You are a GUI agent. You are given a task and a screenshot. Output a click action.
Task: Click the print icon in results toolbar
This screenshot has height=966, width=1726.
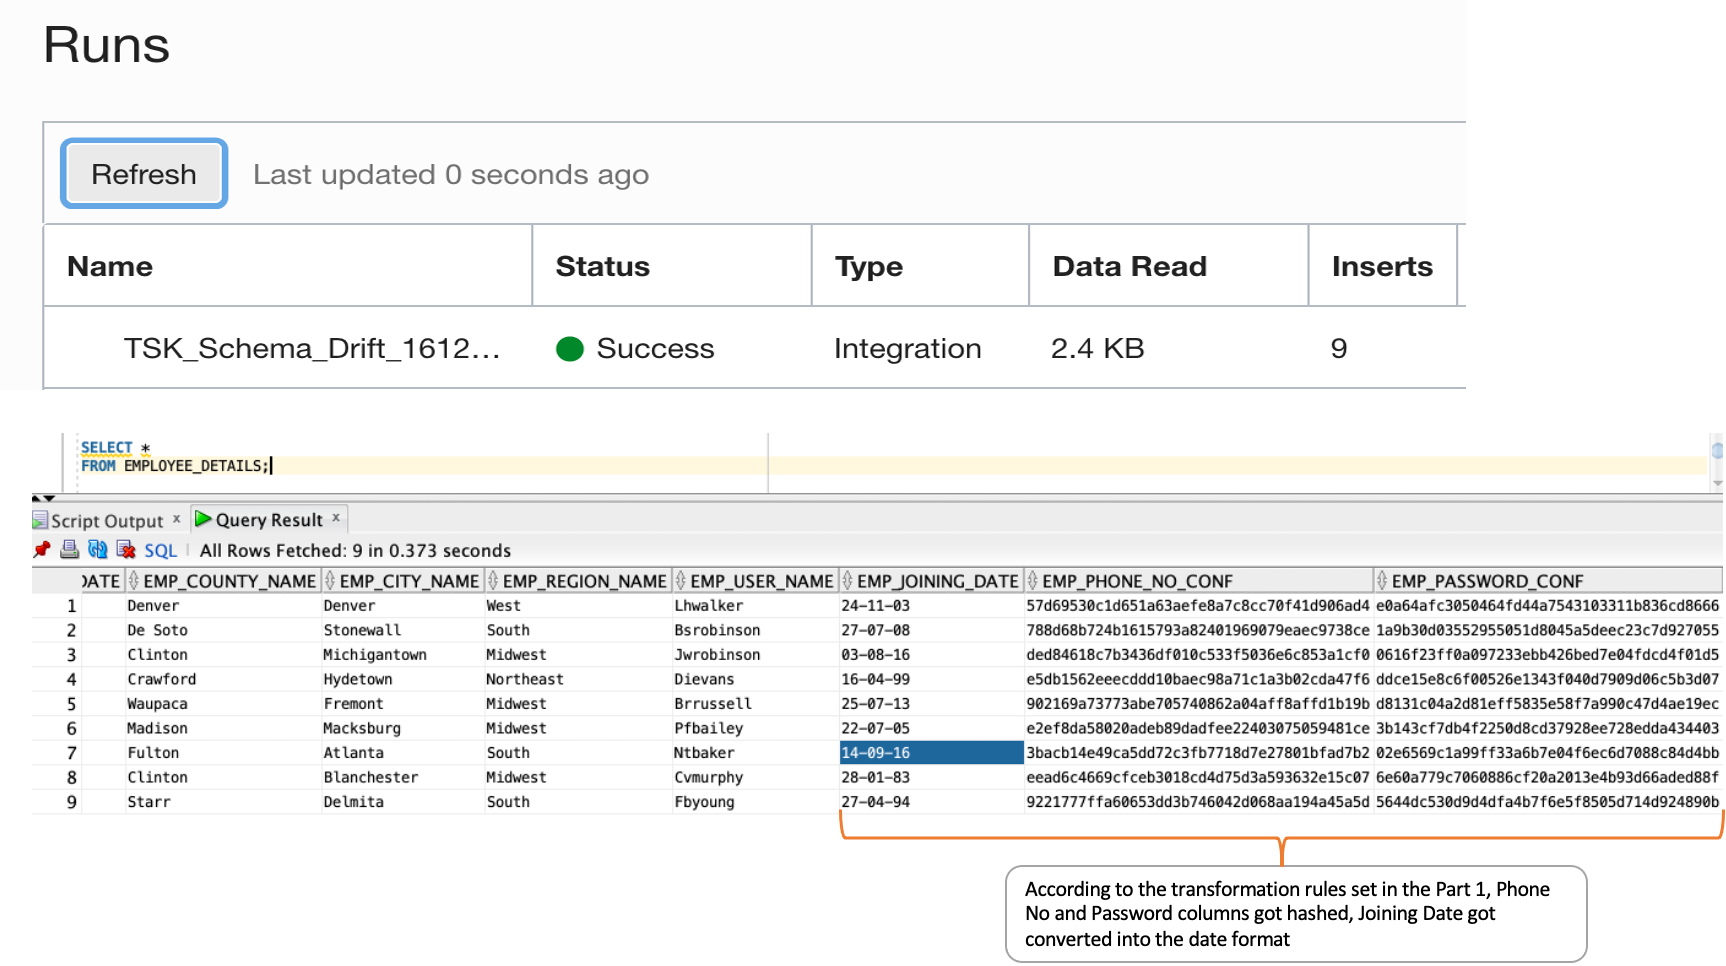[x=69, y=550]
